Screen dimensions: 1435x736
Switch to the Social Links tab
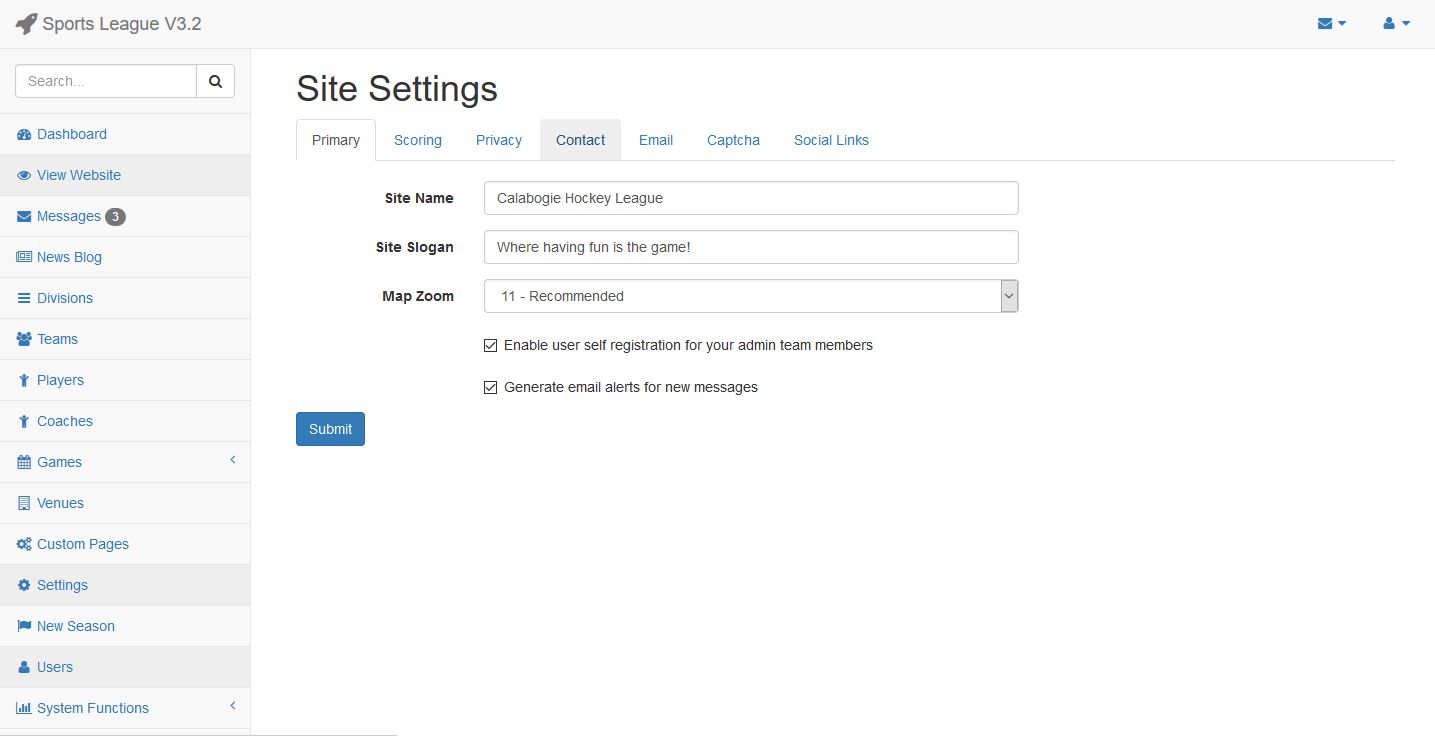pos(831,140)
